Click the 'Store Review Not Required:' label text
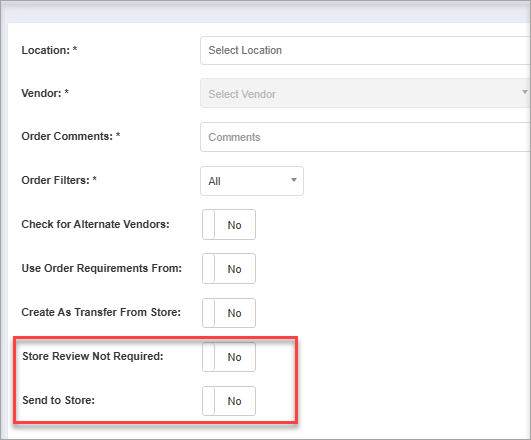531x440 pixels. coord(93,356)
